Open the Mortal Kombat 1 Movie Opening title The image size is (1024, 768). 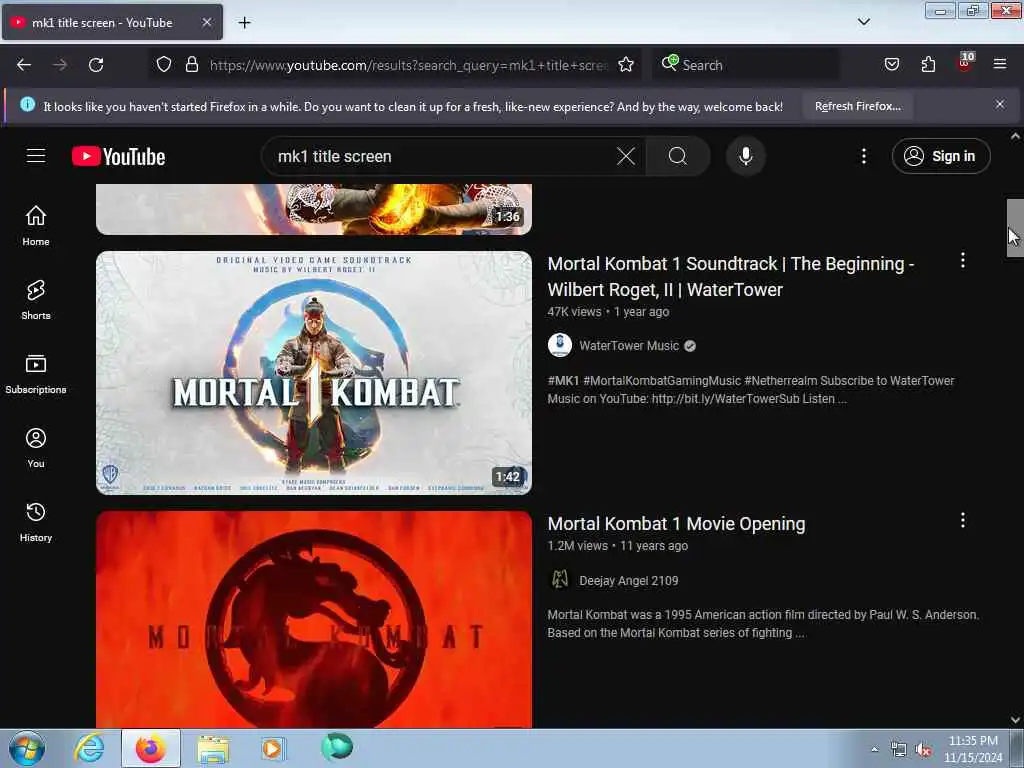pos(676,524)
